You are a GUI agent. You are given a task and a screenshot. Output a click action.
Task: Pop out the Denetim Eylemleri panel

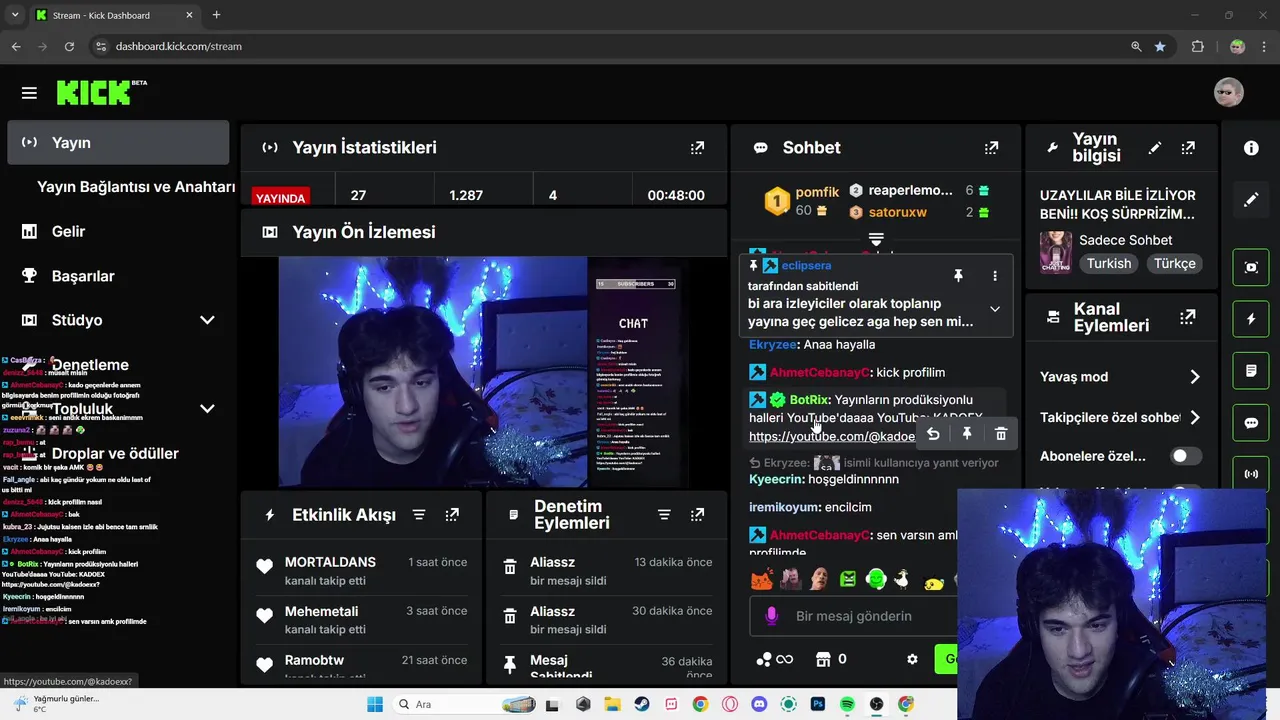point(697,515)
